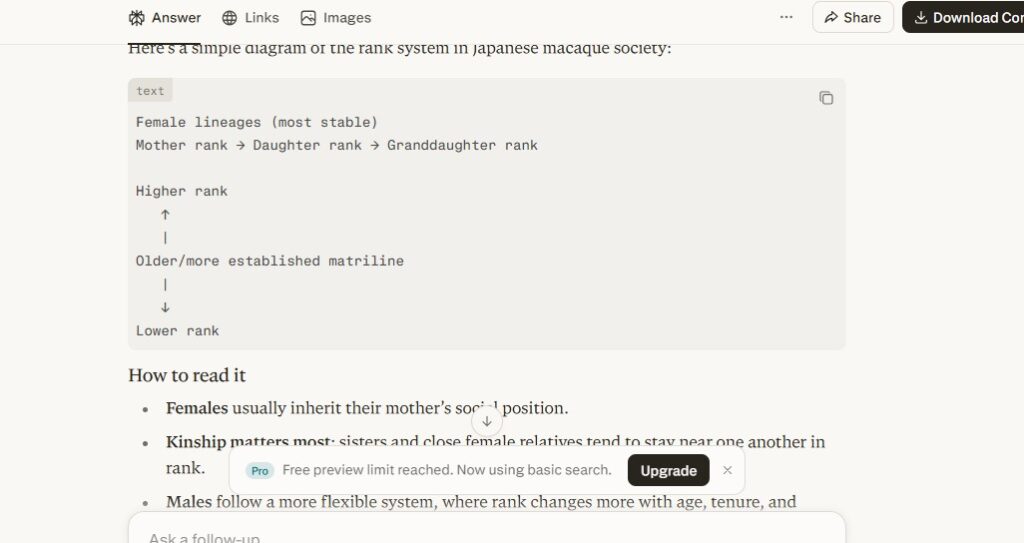
Task: Click the Download button
Action: coord(963,18)
